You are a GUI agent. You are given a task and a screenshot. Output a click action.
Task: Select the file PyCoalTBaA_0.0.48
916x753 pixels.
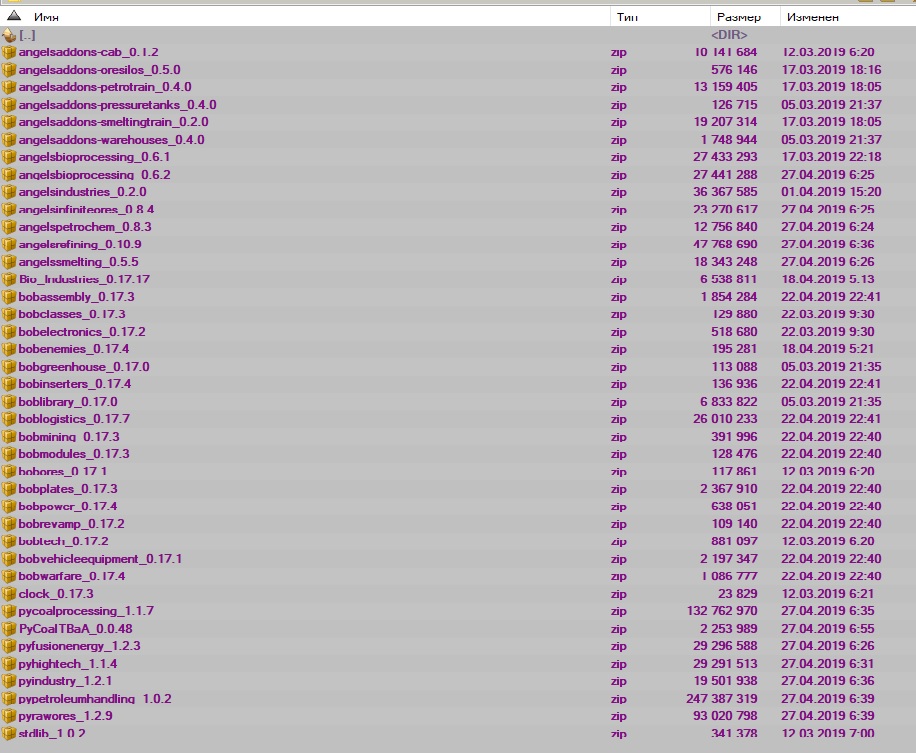pyautogui.click(x=76, y=629)
